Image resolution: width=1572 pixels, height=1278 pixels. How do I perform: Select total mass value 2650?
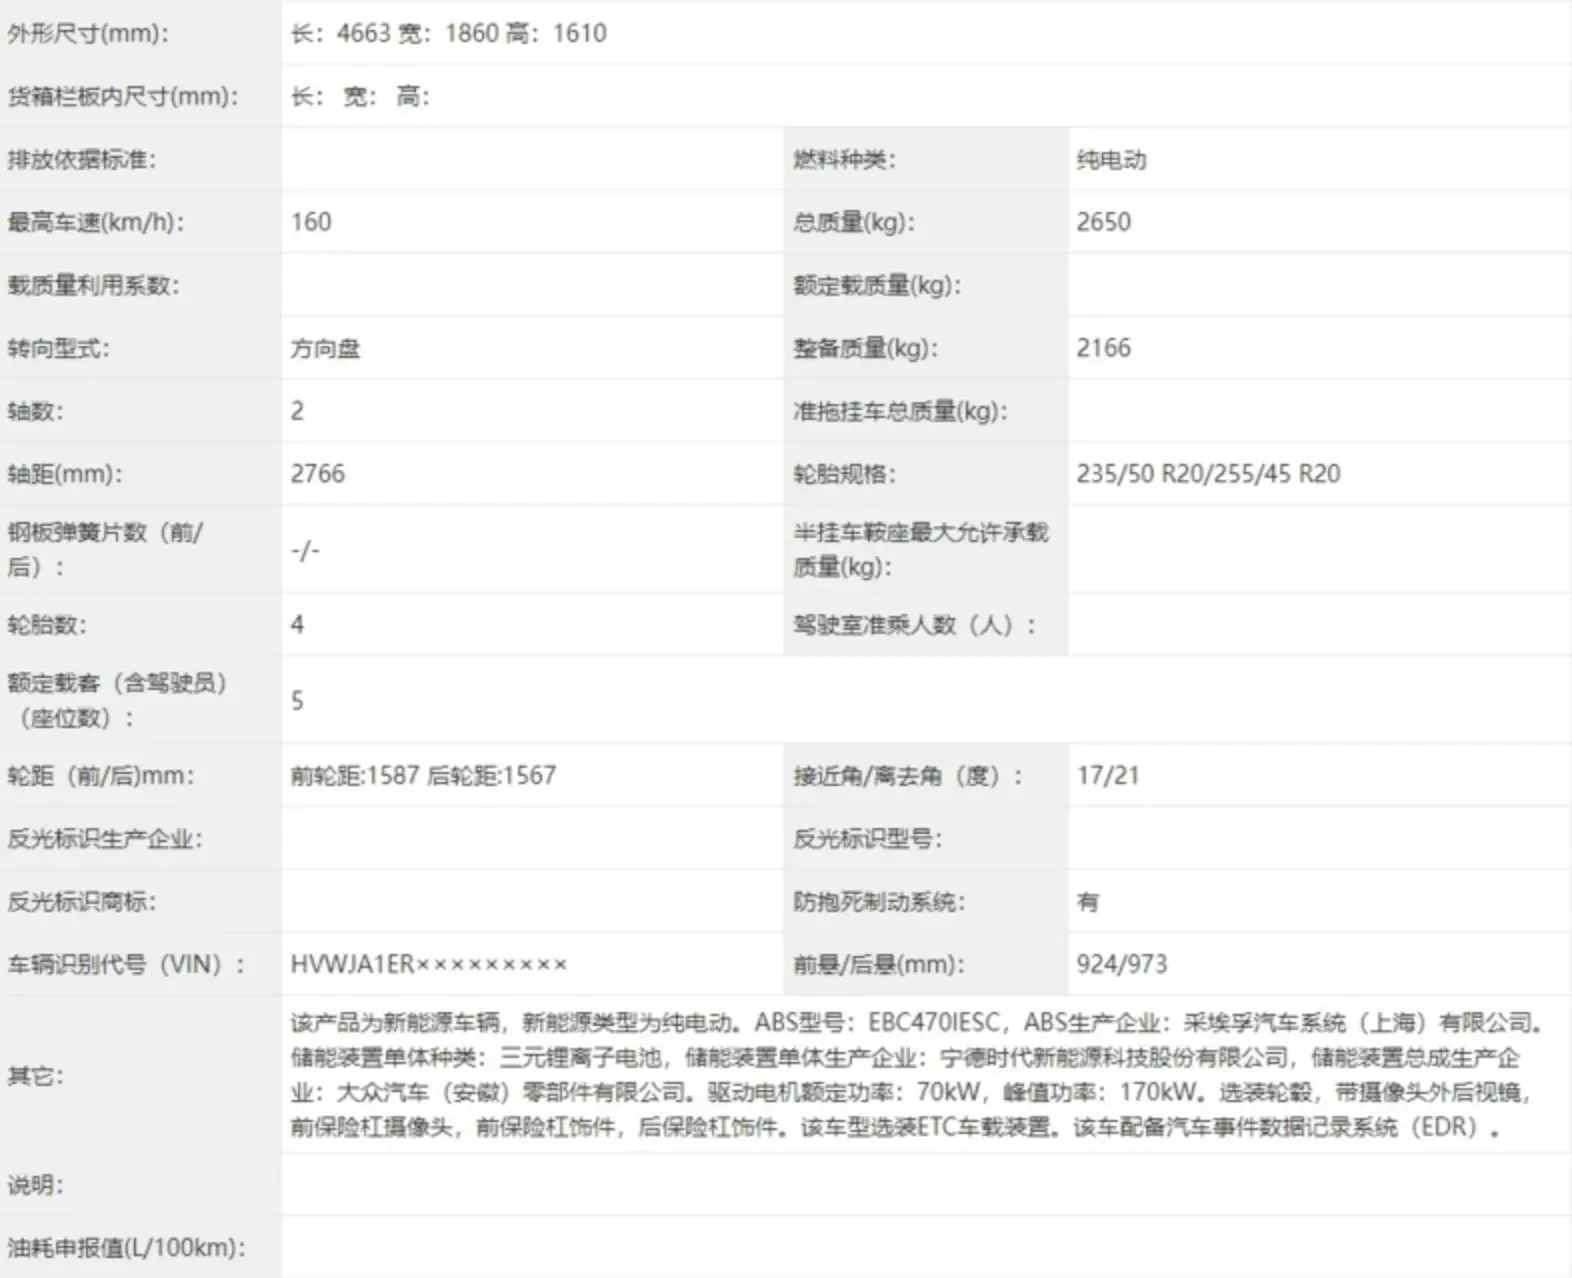click(1103, 222)
